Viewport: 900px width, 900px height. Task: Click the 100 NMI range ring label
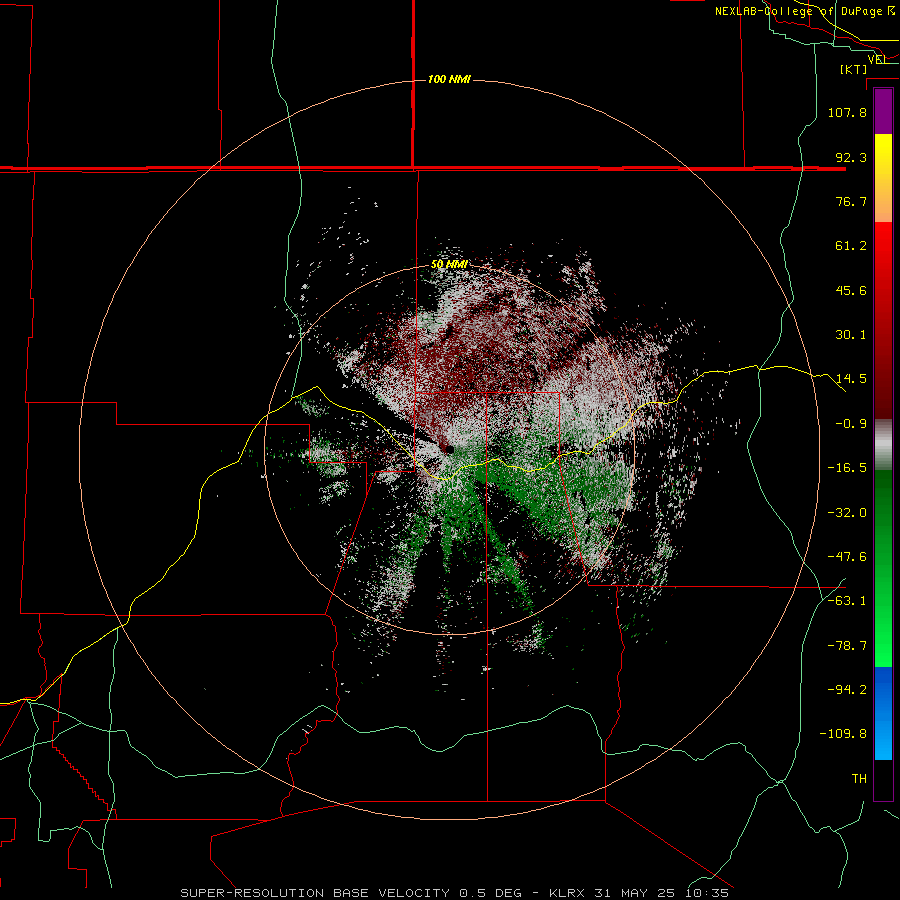[x=449, y=79]
